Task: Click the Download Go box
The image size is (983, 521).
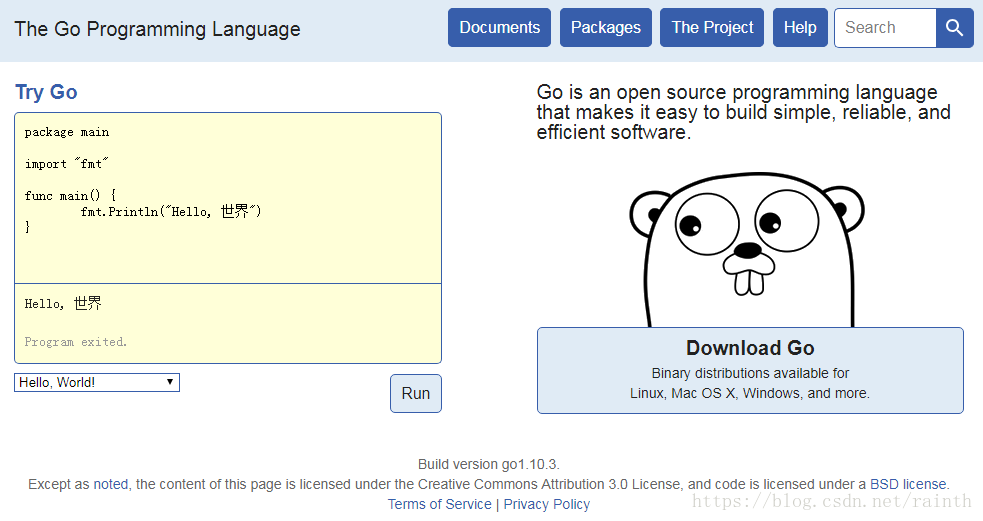Action: click(x=750, y=370)
